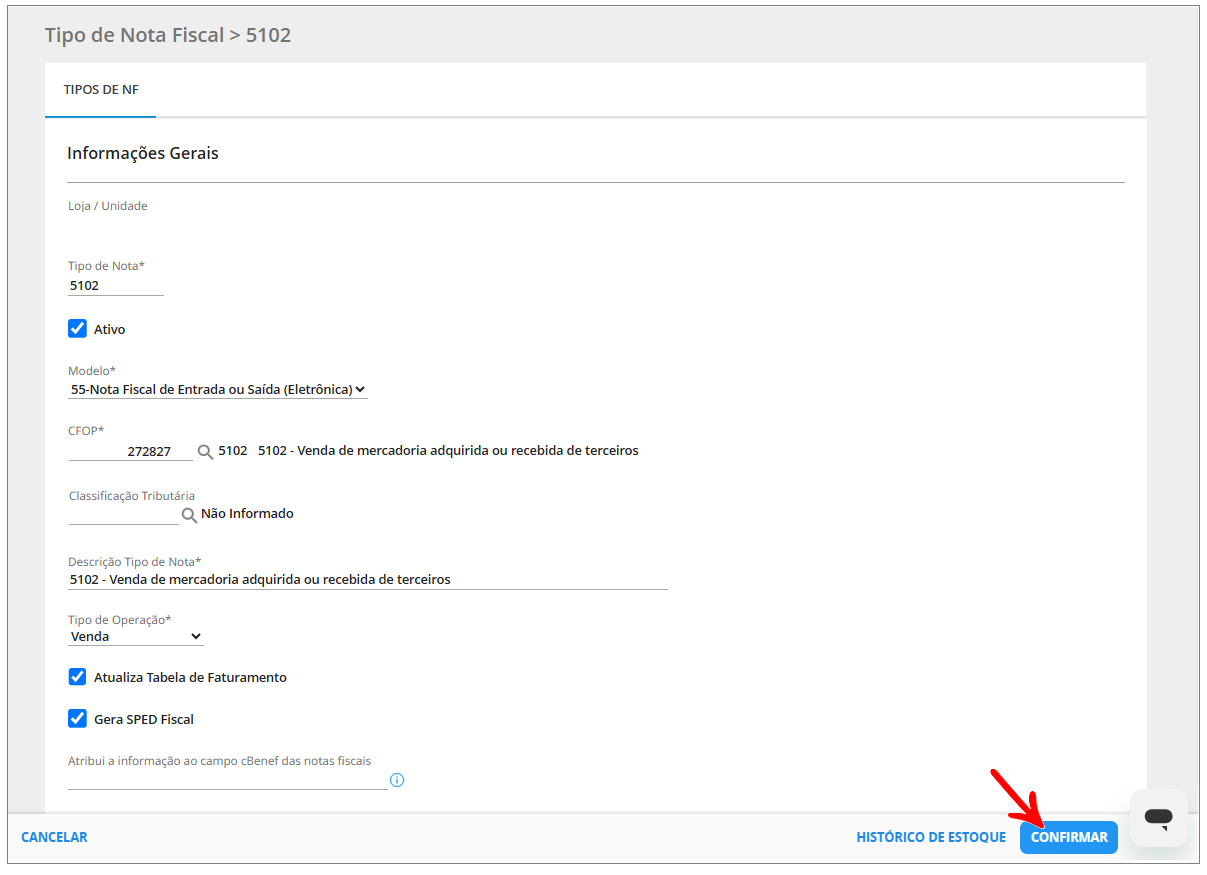Uncheck the Ativo checkbox

click(x=78, y=328)
